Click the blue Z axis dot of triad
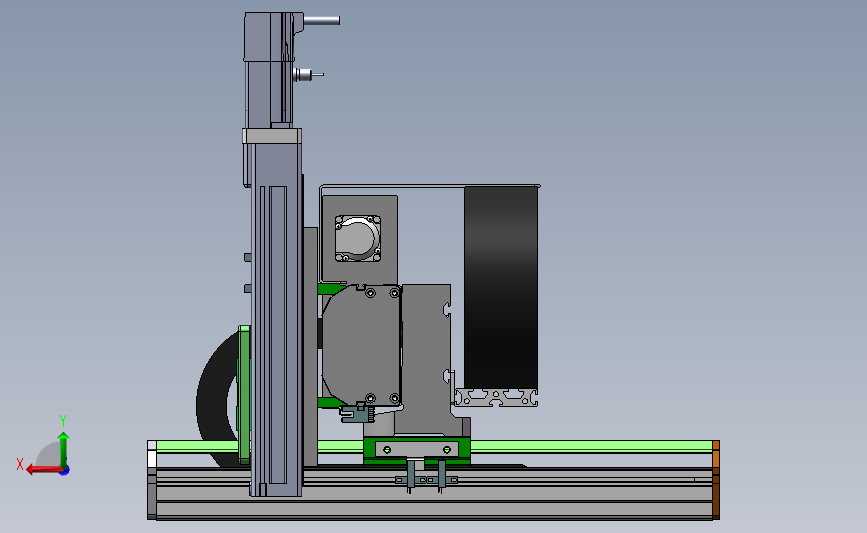 click(65, 471)
